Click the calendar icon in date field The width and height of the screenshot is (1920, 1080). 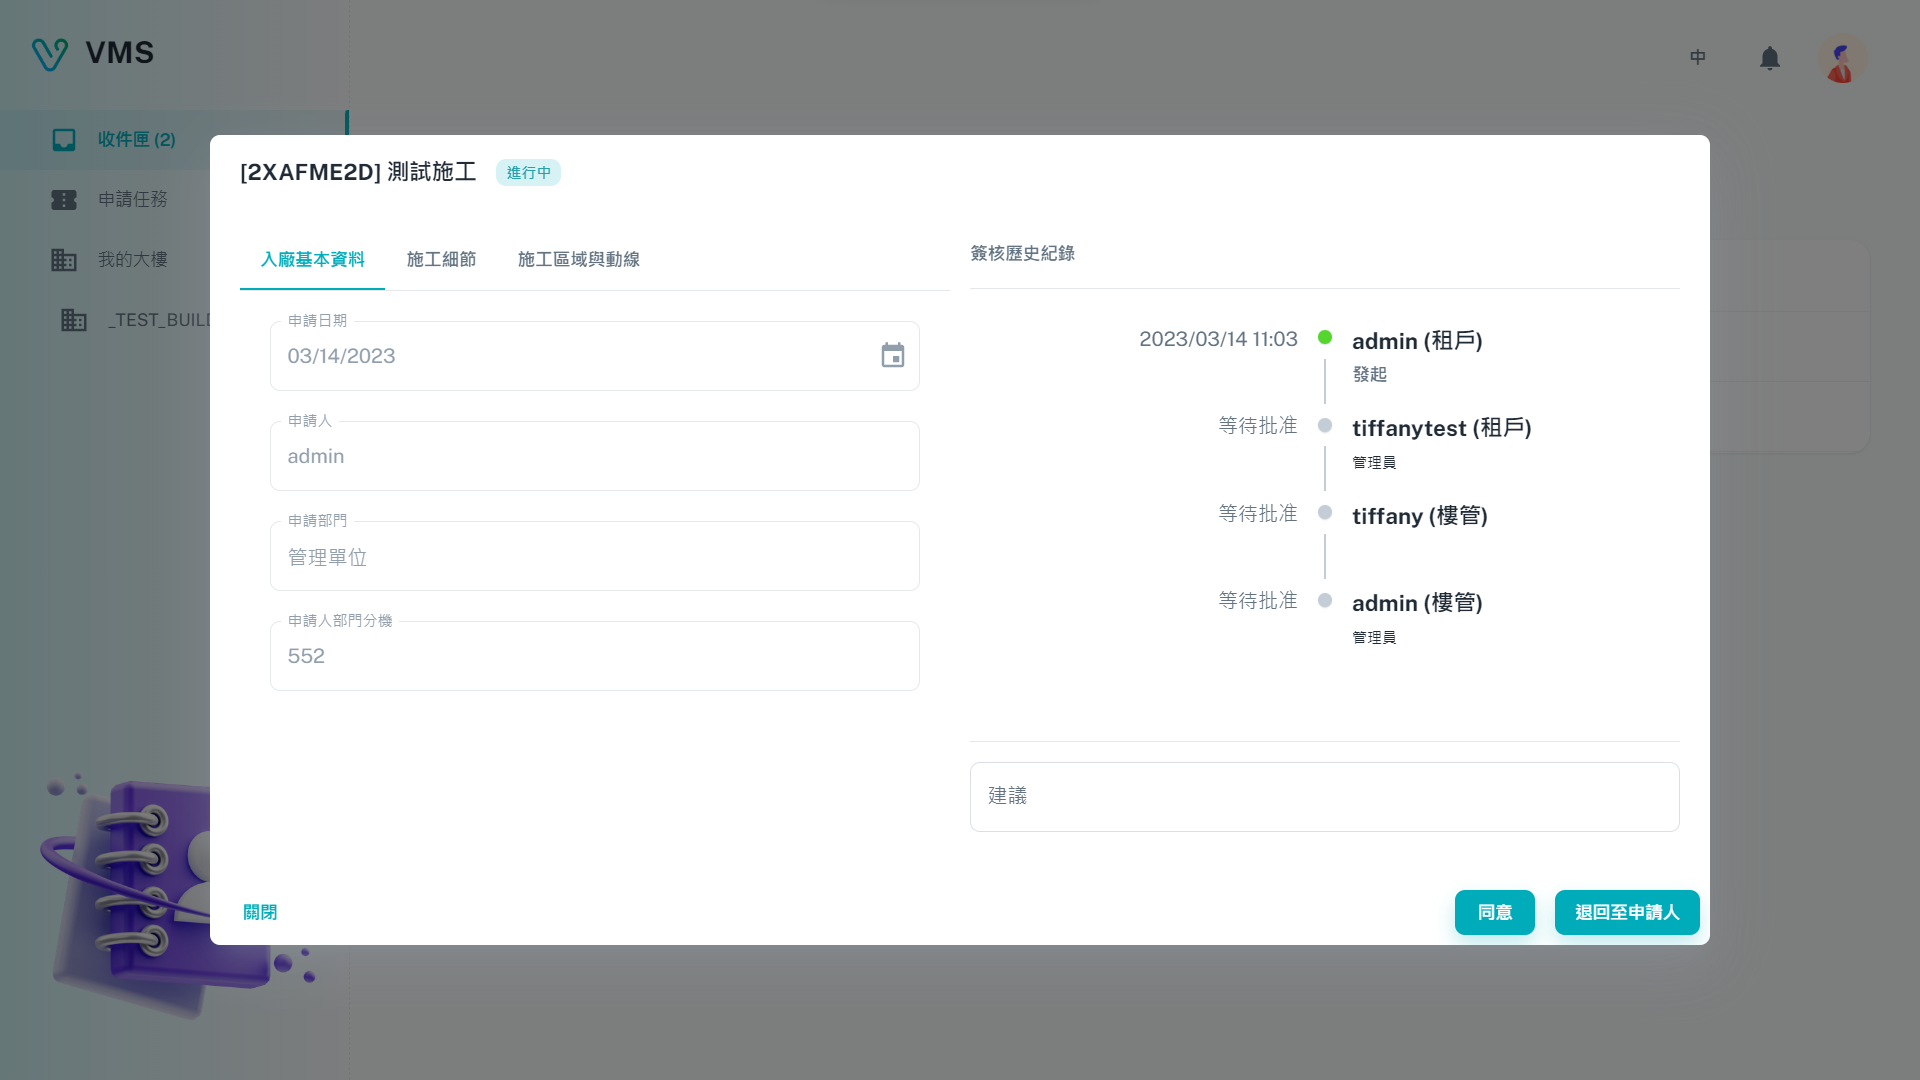point(892,356)
